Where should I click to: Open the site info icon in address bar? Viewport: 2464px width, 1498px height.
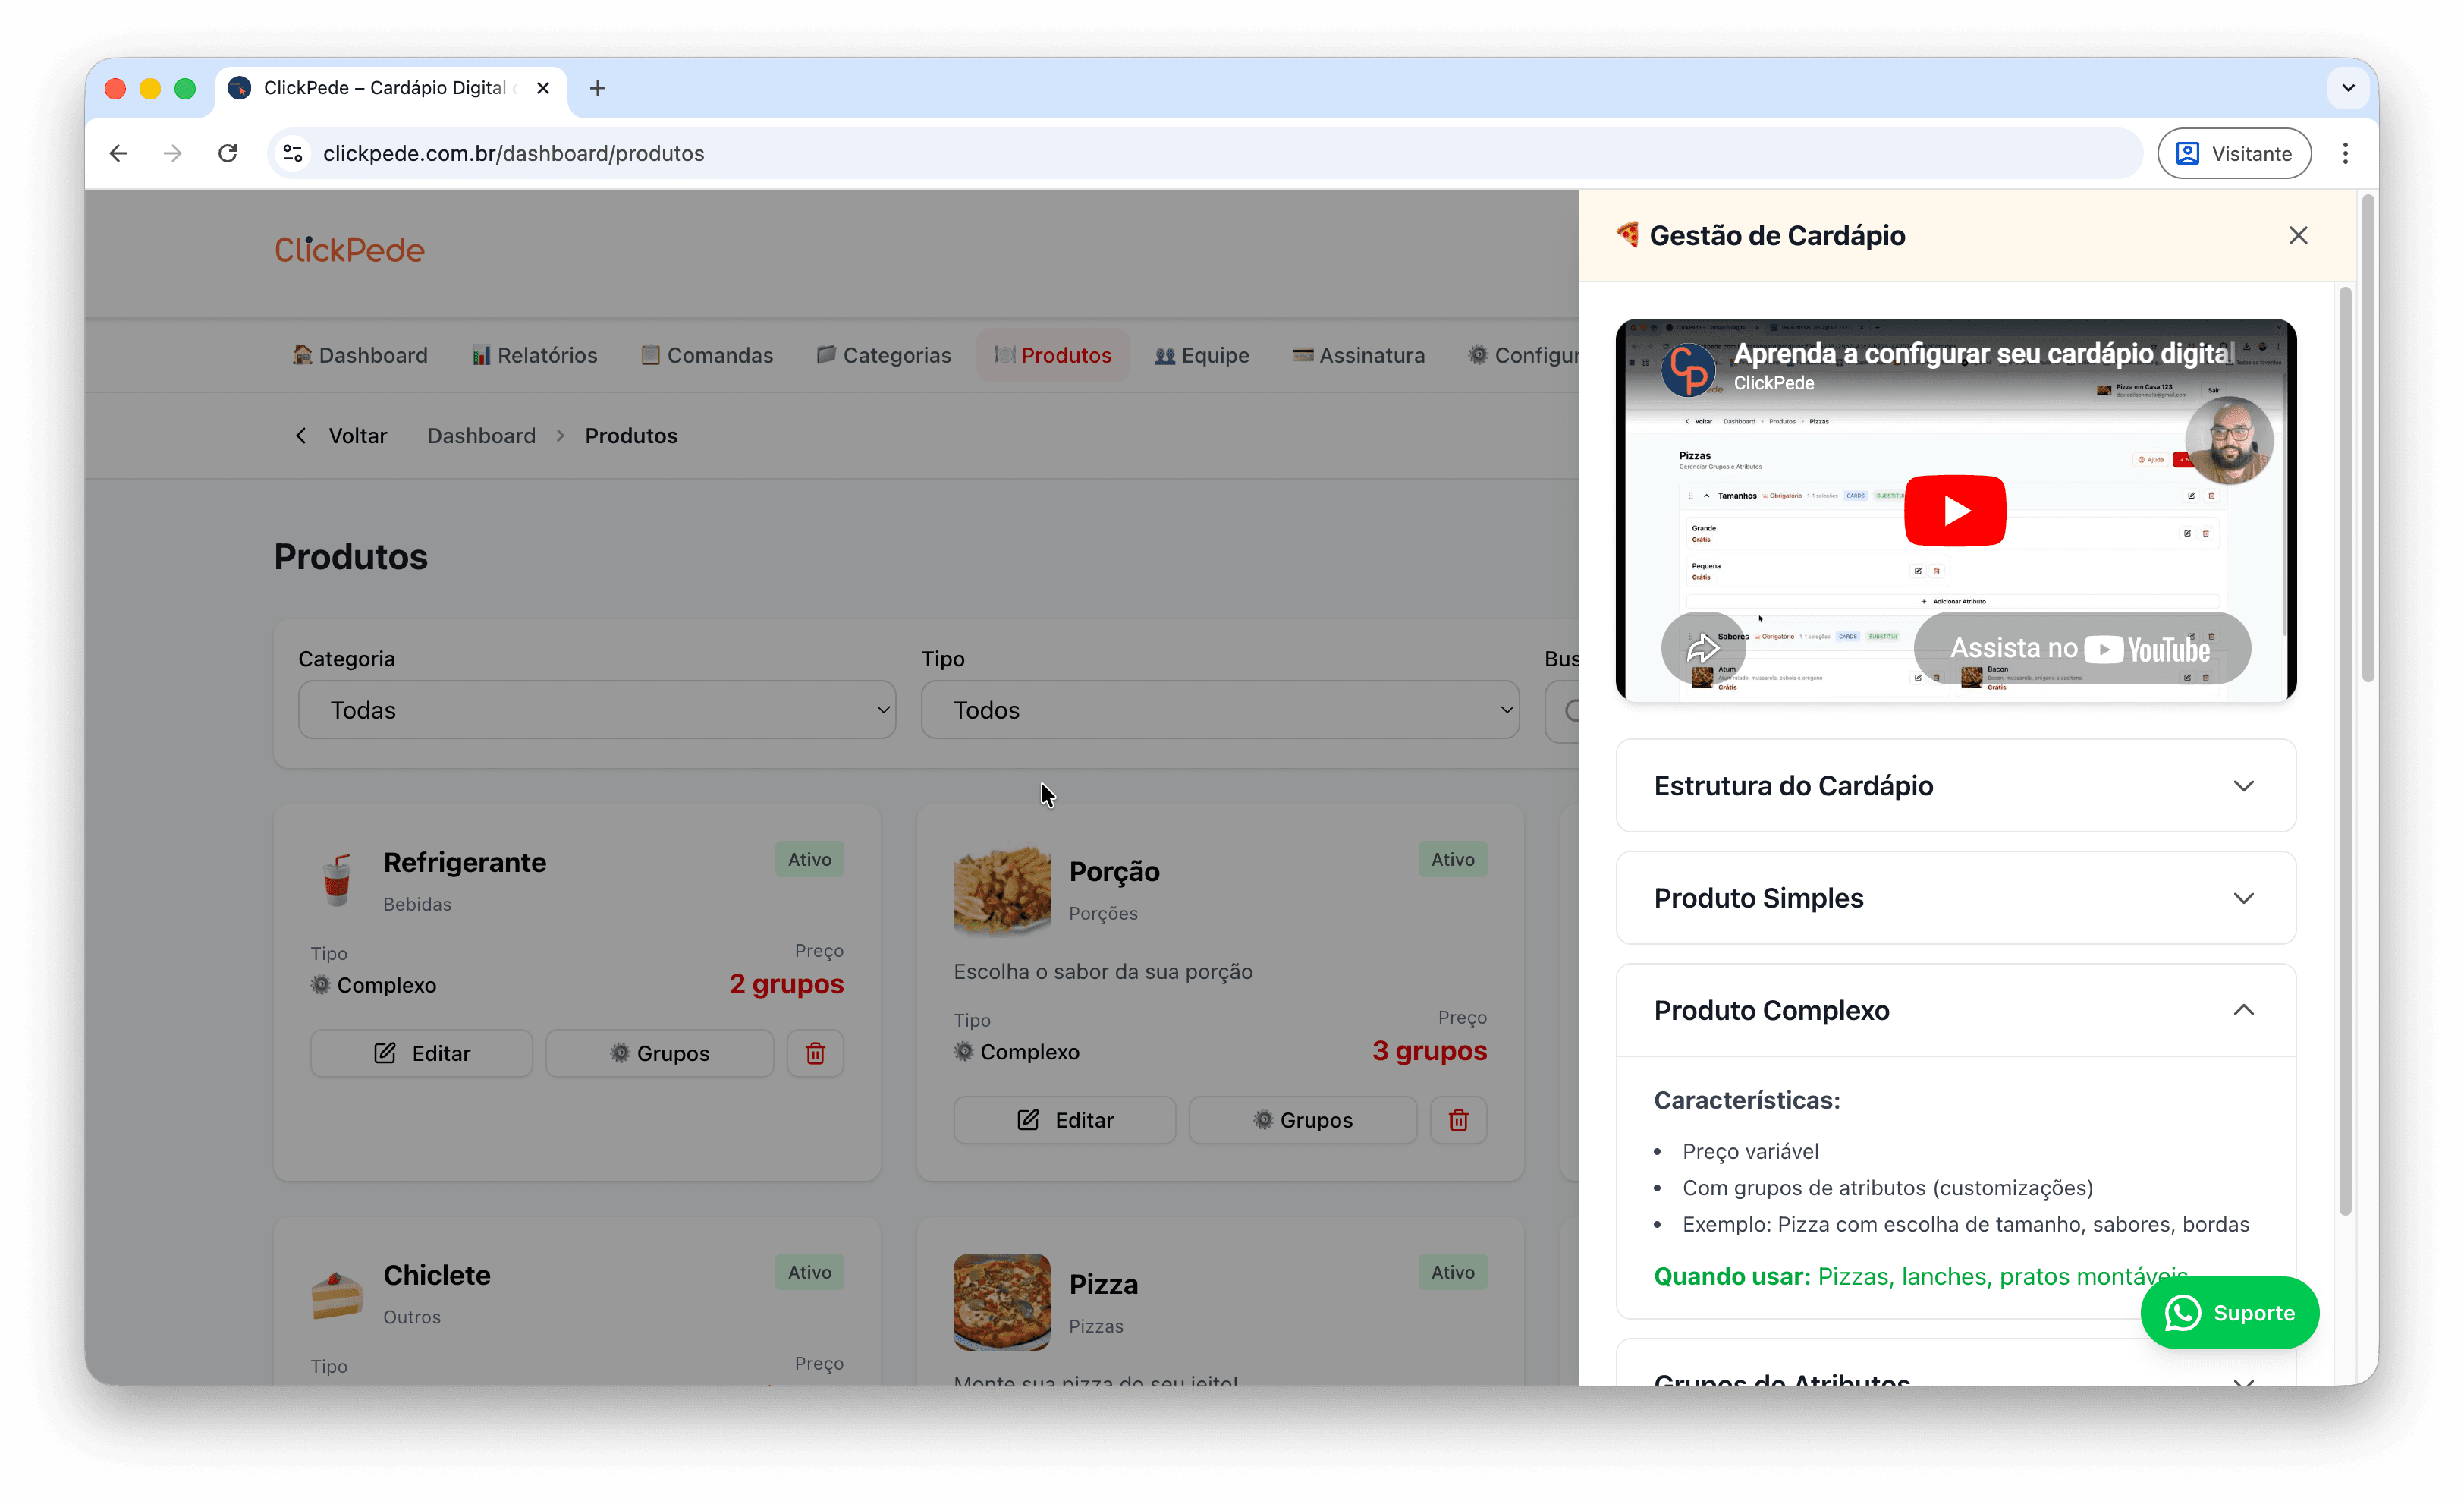pyautogui.click(x=293, y=153)
